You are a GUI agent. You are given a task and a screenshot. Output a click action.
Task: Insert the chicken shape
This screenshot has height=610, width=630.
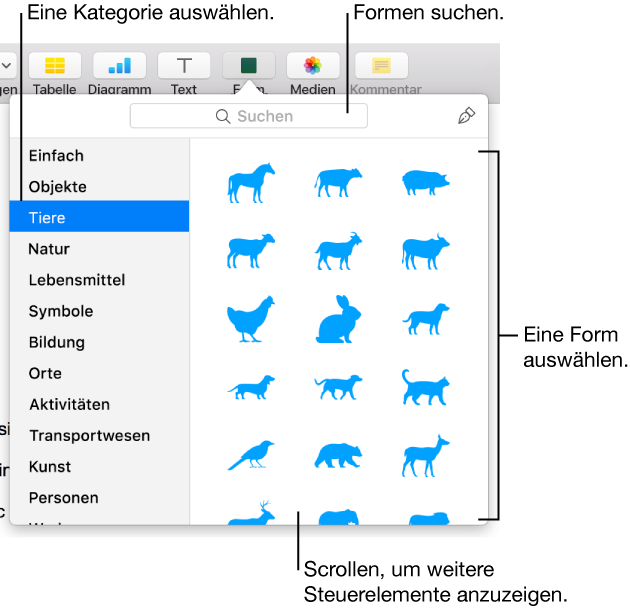tap(251, 319)
